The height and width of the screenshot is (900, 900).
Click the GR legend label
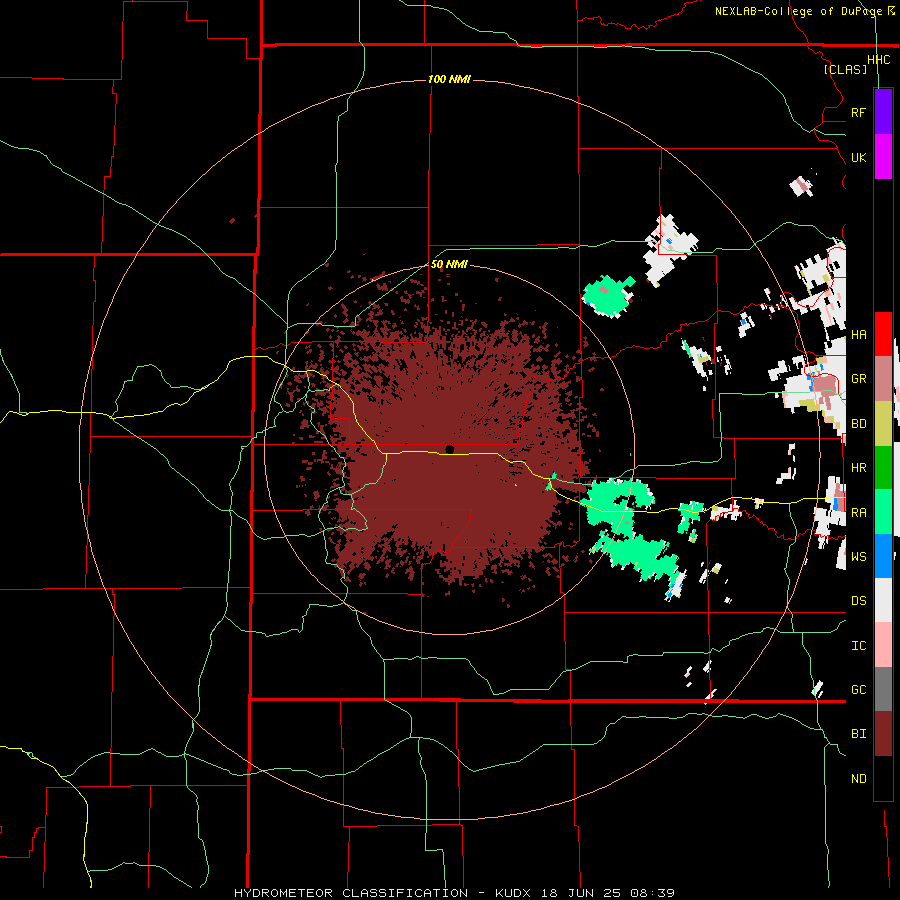(858, 379)
